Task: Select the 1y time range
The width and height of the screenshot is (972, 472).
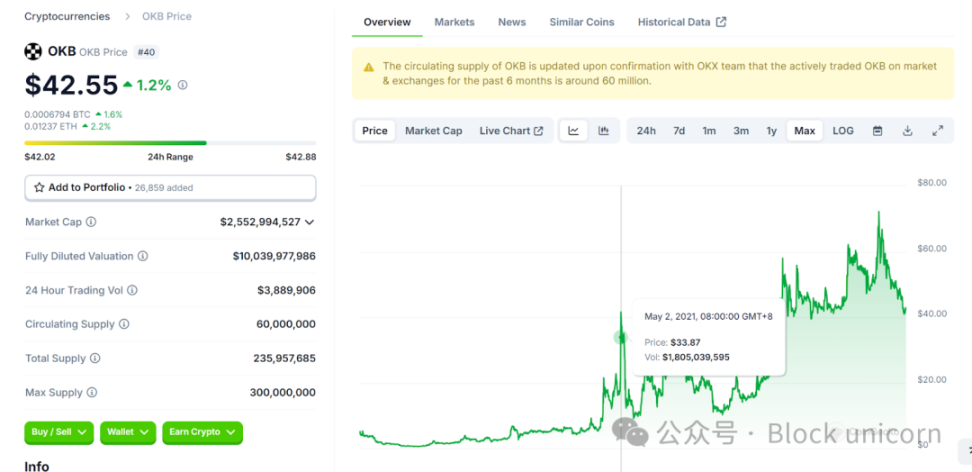Action: tap(771, 131)
